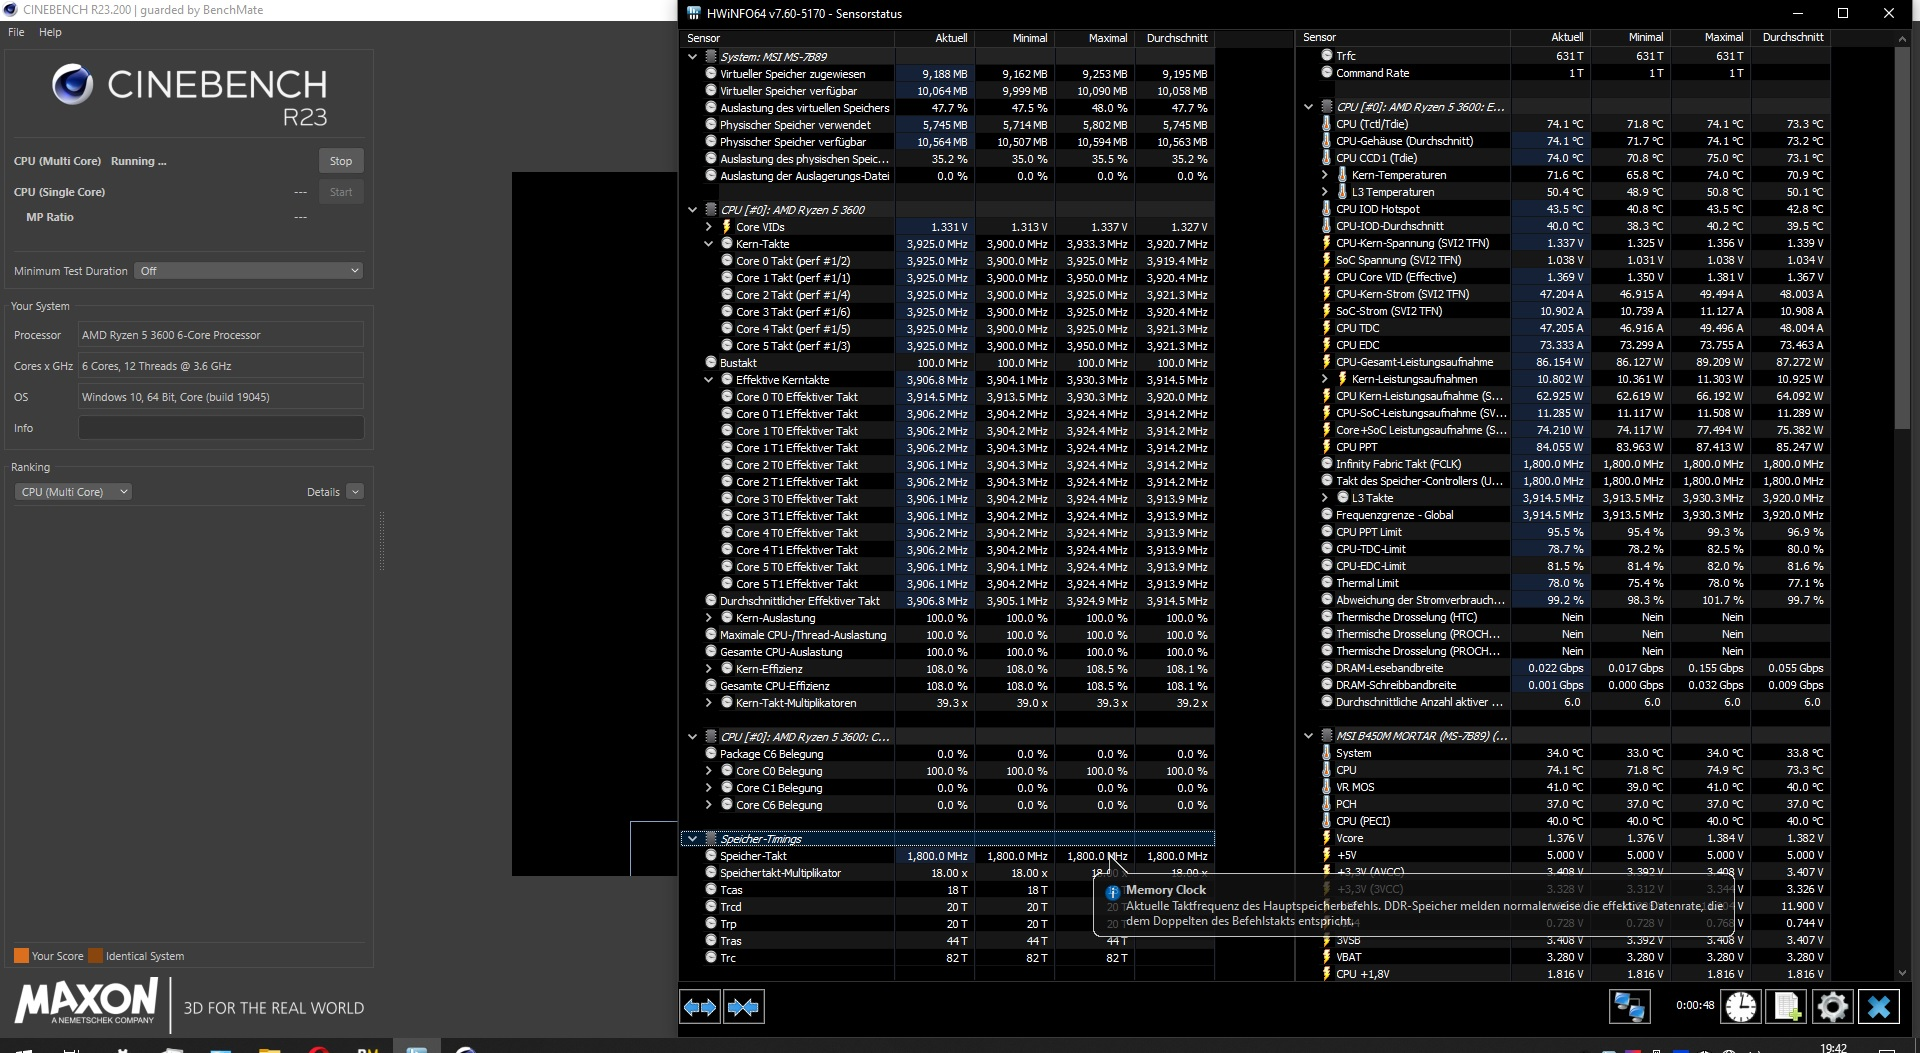The image size is (1920, 1053).
Task: Expand the Core VIDs row
Action: pyautogui.click(x=708, y=227)
